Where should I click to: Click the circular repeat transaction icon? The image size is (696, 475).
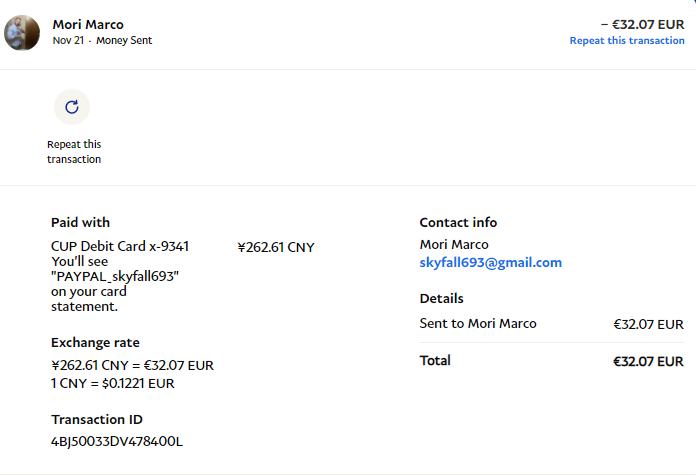tap(72, 107)
